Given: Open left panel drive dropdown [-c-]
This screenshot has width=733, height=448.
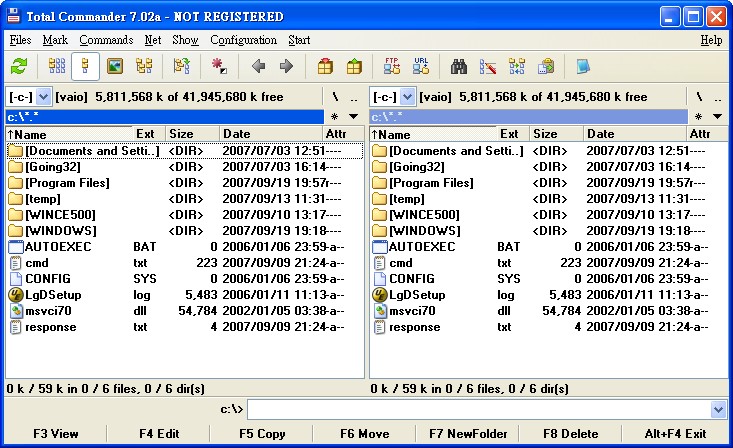Looking at the screenshot, I should pos(43,97).
